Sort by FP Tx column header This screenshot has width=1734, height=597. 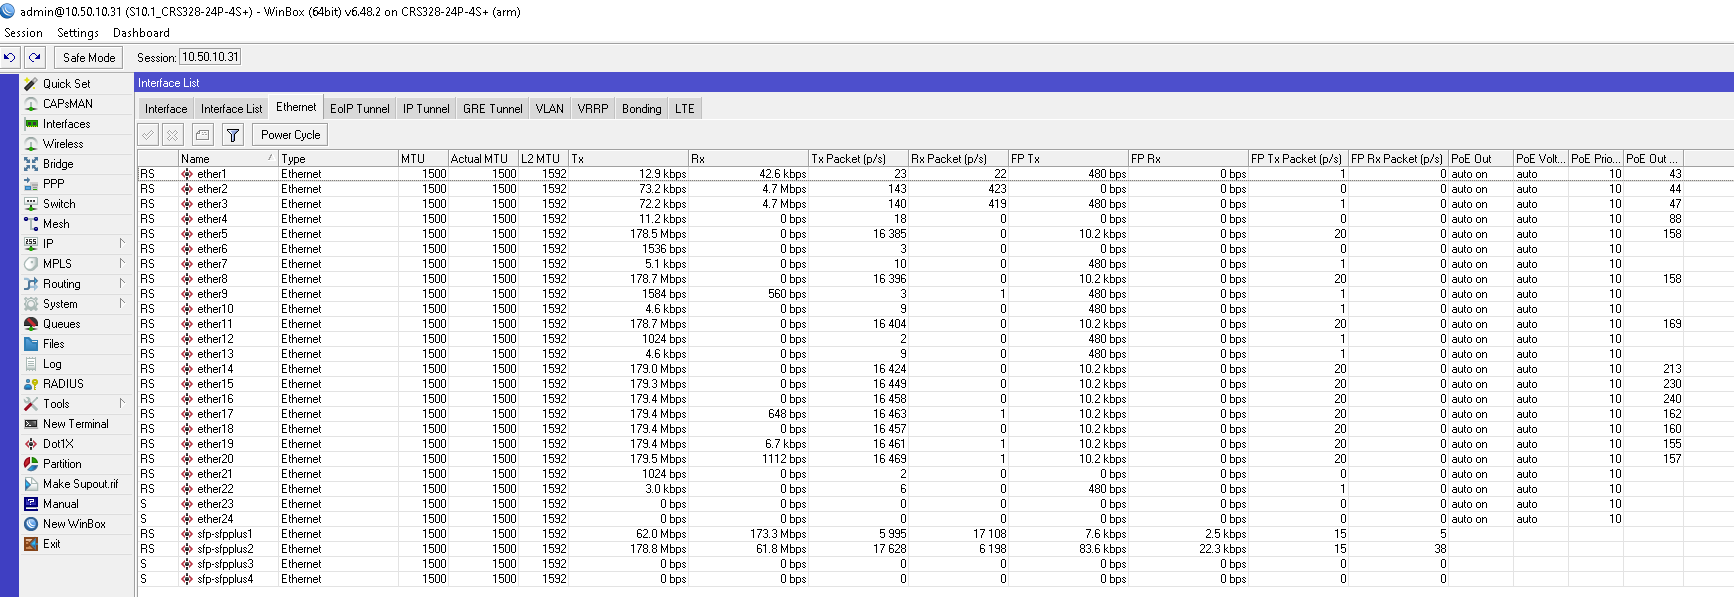tap(1068, 159)
